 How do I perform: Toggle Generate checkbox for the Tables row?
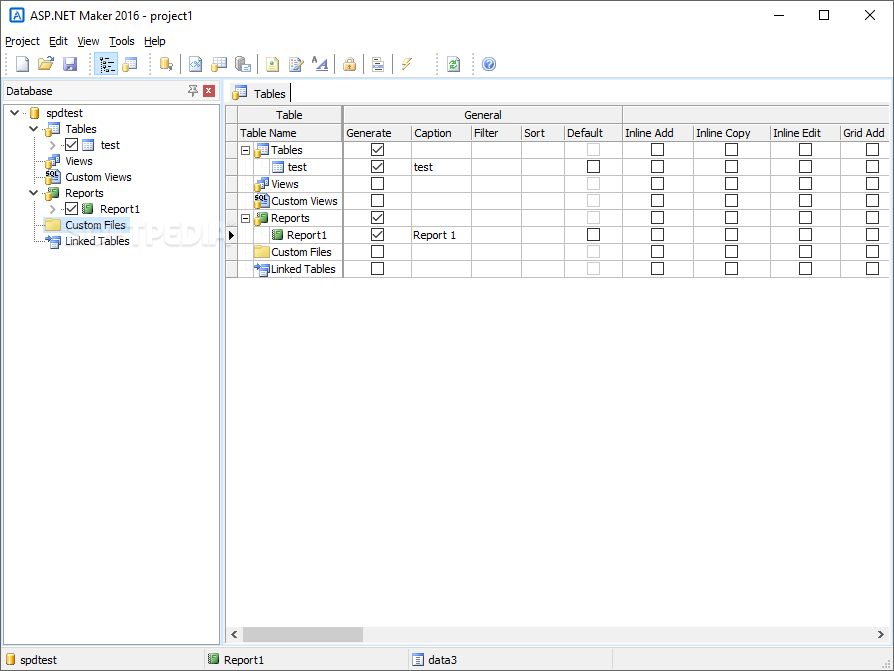[377, 149]
